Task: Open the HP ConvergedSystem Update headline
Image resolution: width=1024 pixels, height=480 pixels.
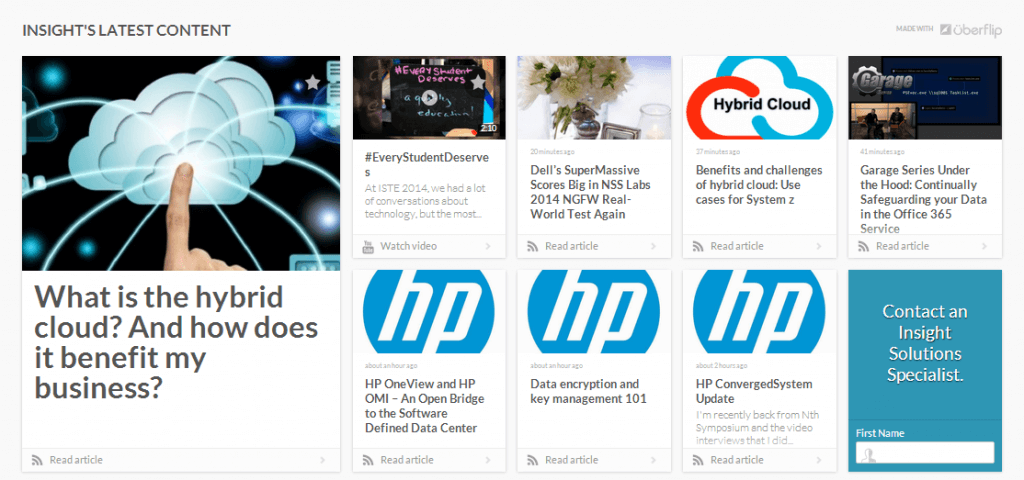Action: click(754, 391)
